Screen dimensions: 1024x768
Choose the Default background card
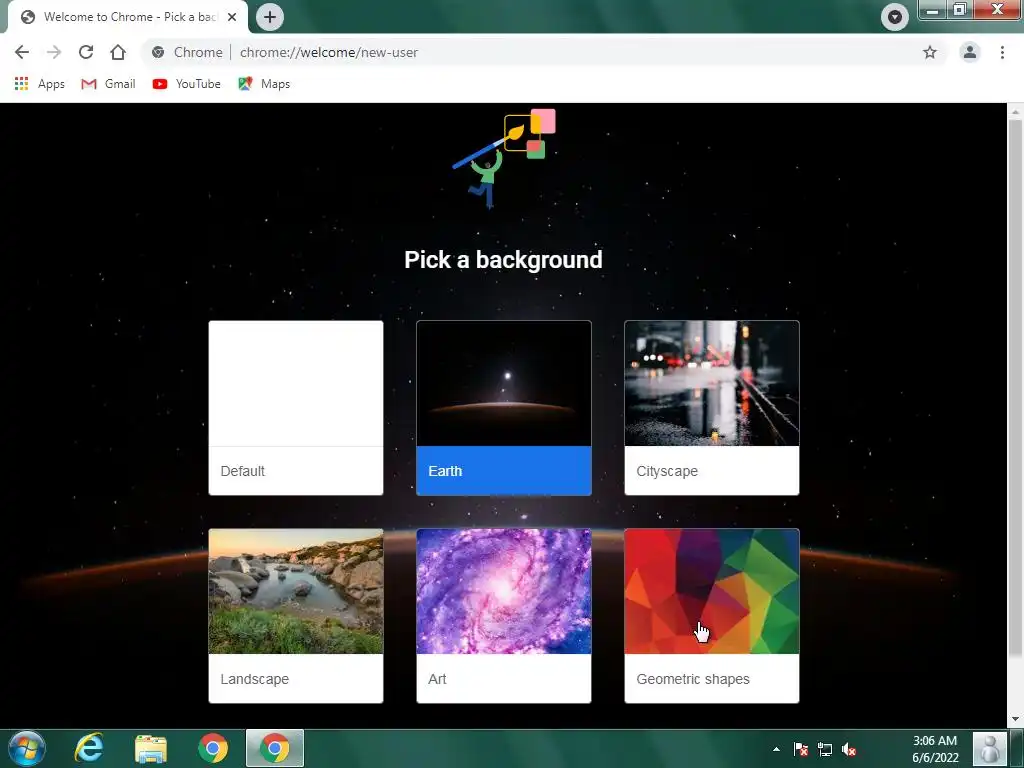pos(296,408)
